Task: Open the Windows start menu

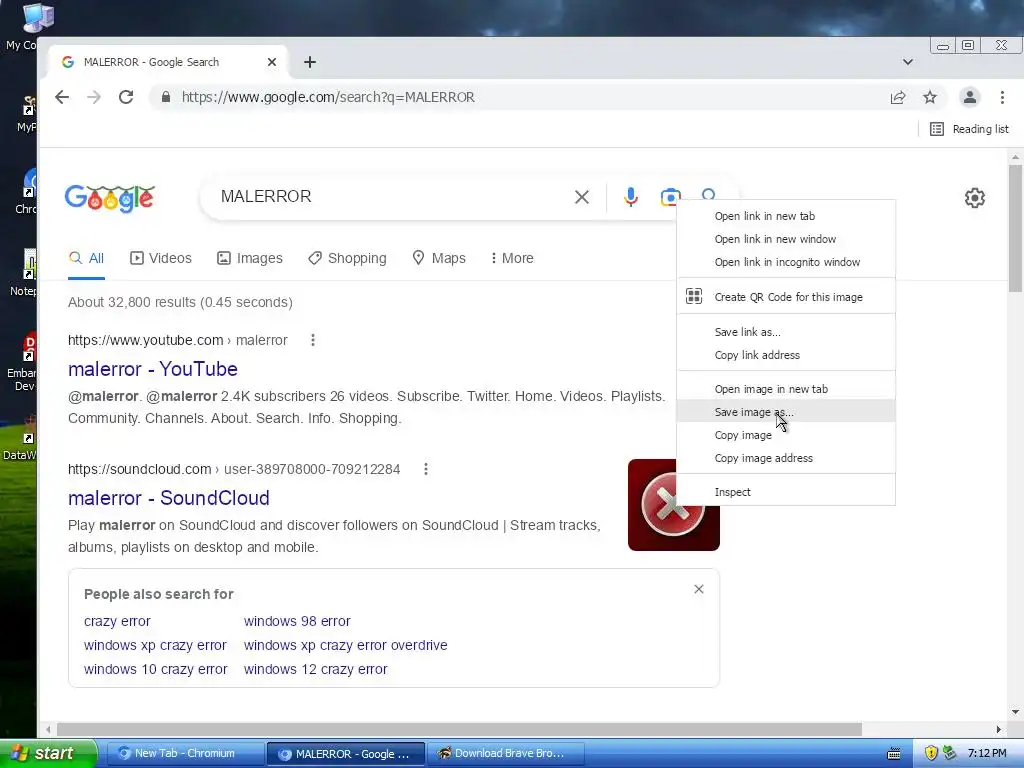Action: (x=48, y=753)
